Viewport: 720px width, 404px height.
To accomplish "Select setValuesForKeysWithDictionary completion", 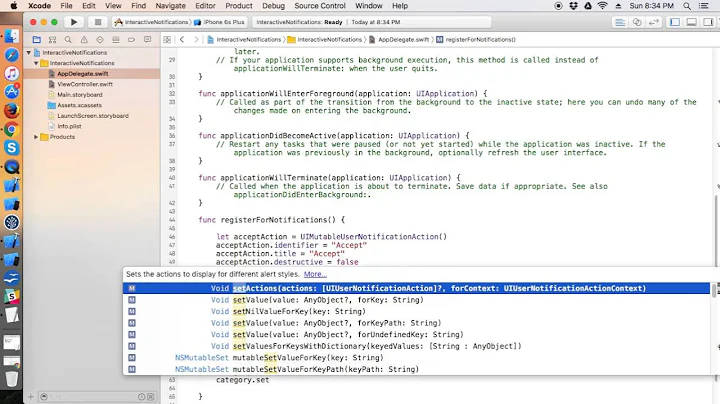I will pyautogui.click(x=416, y=346).
